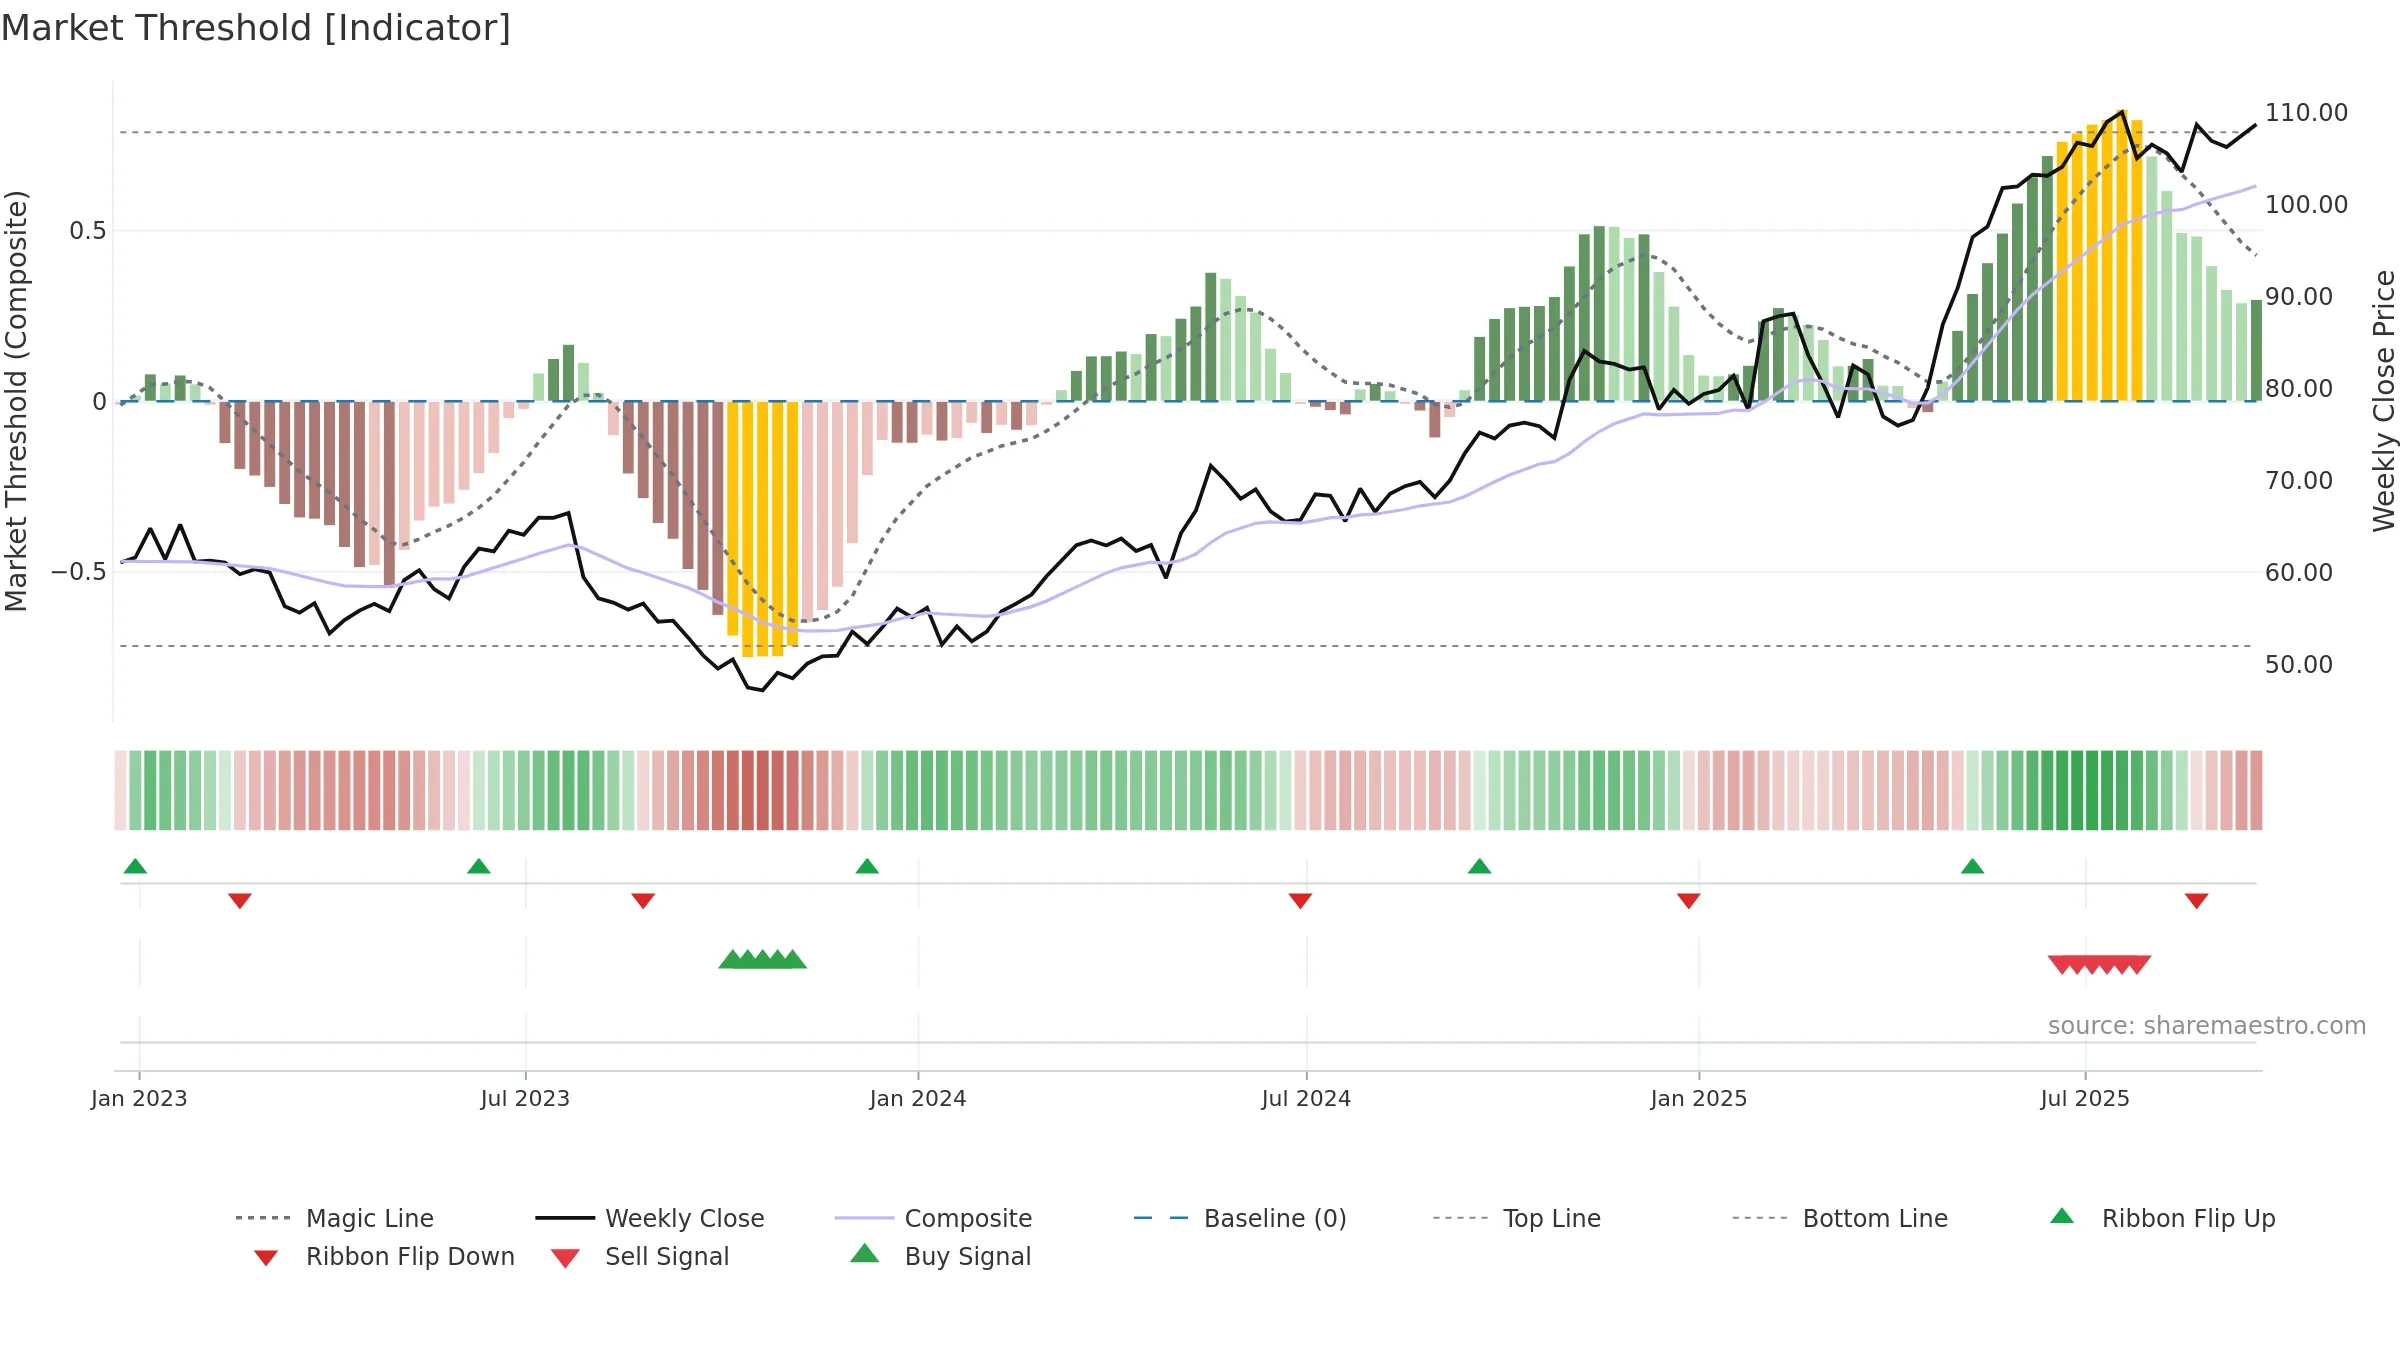Click the 100.00 price axis label
2400x1350 pixels.
(2307, 204)
